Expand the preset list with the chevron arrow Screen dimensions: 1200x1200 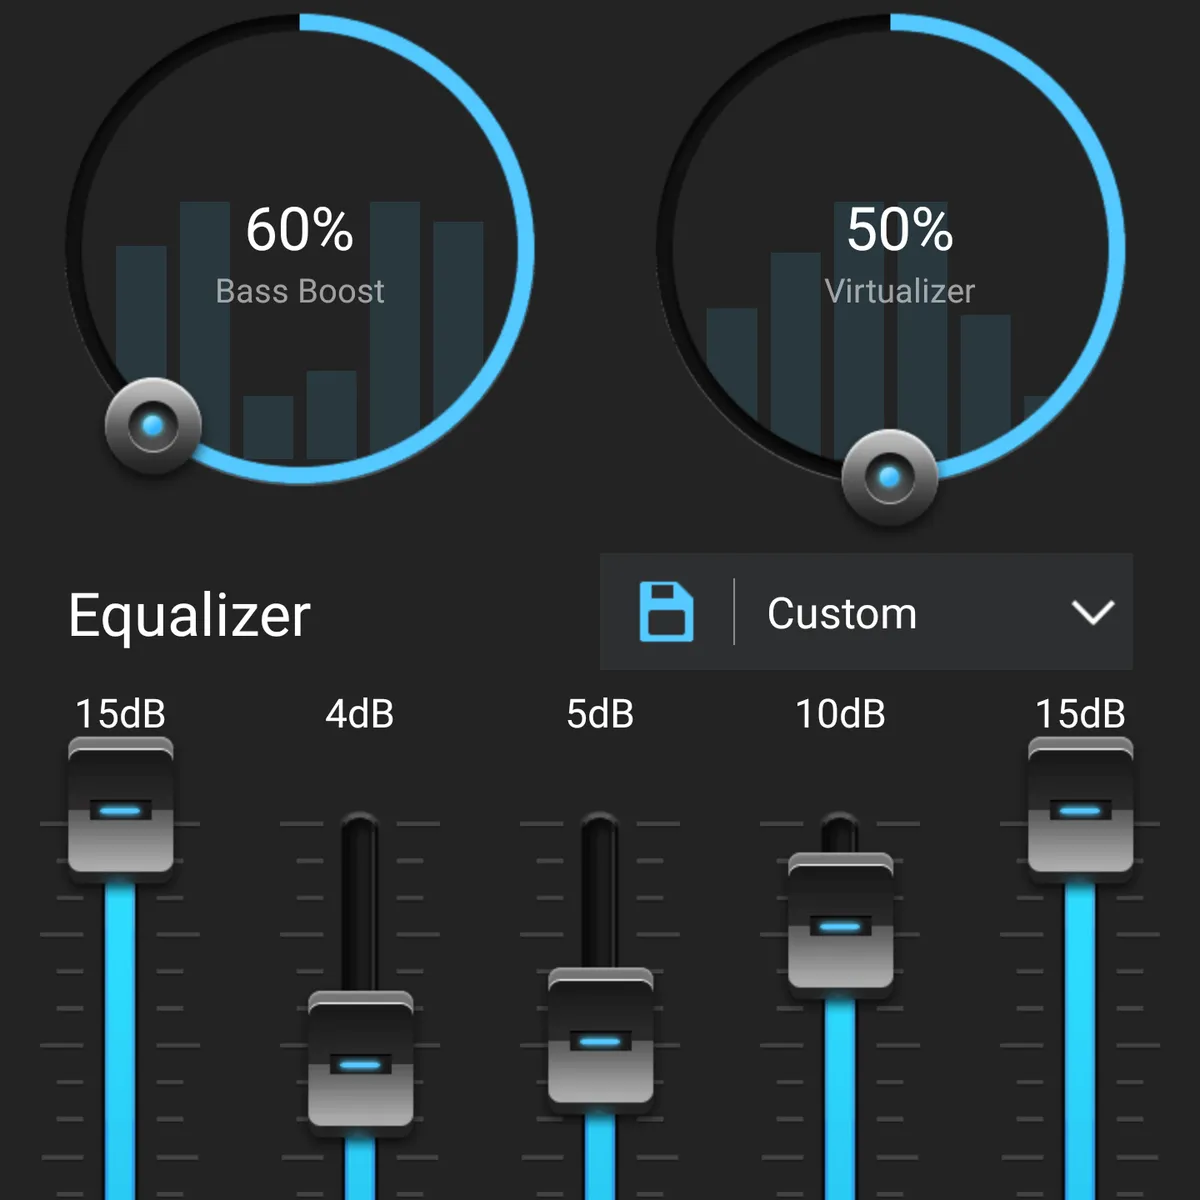coord(1092,612)
